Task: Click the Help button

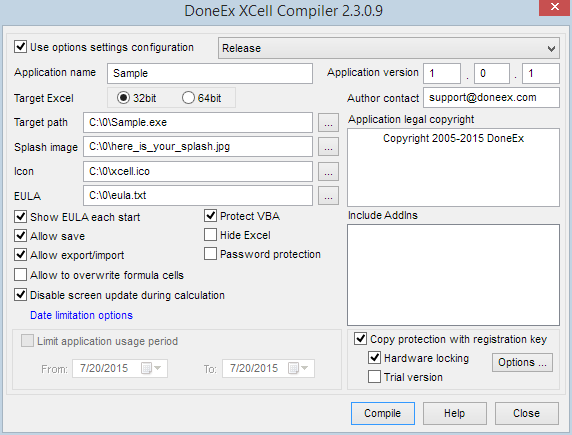Action: point(455,413)
